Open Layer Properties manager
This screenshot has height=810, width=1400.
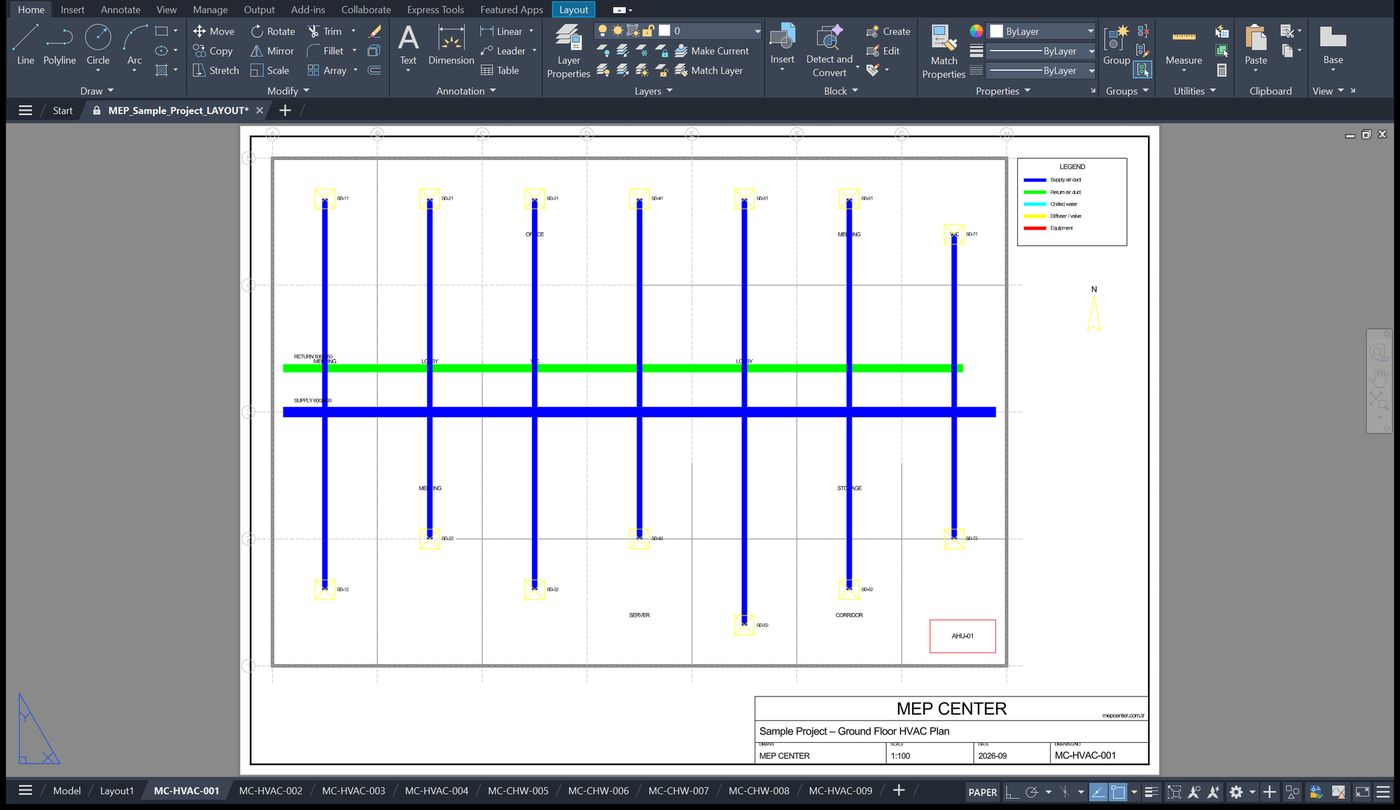coord(568,51)
